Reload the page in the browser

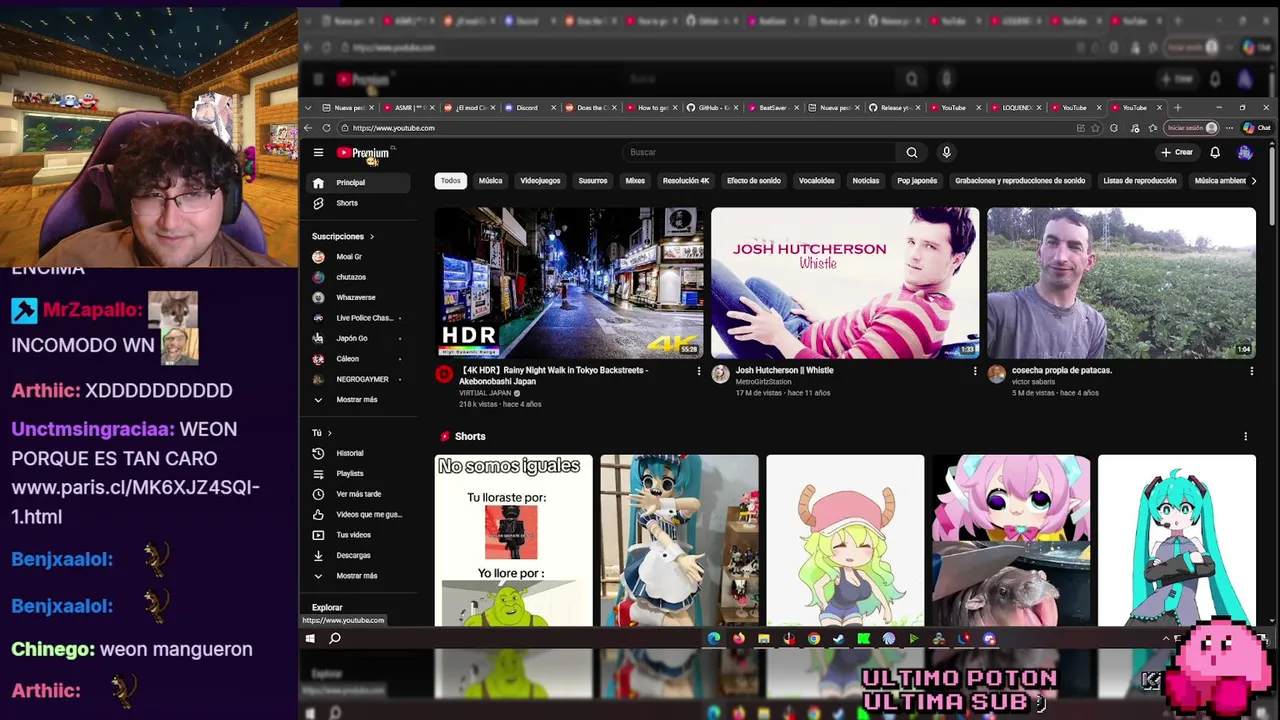point(326,128)
